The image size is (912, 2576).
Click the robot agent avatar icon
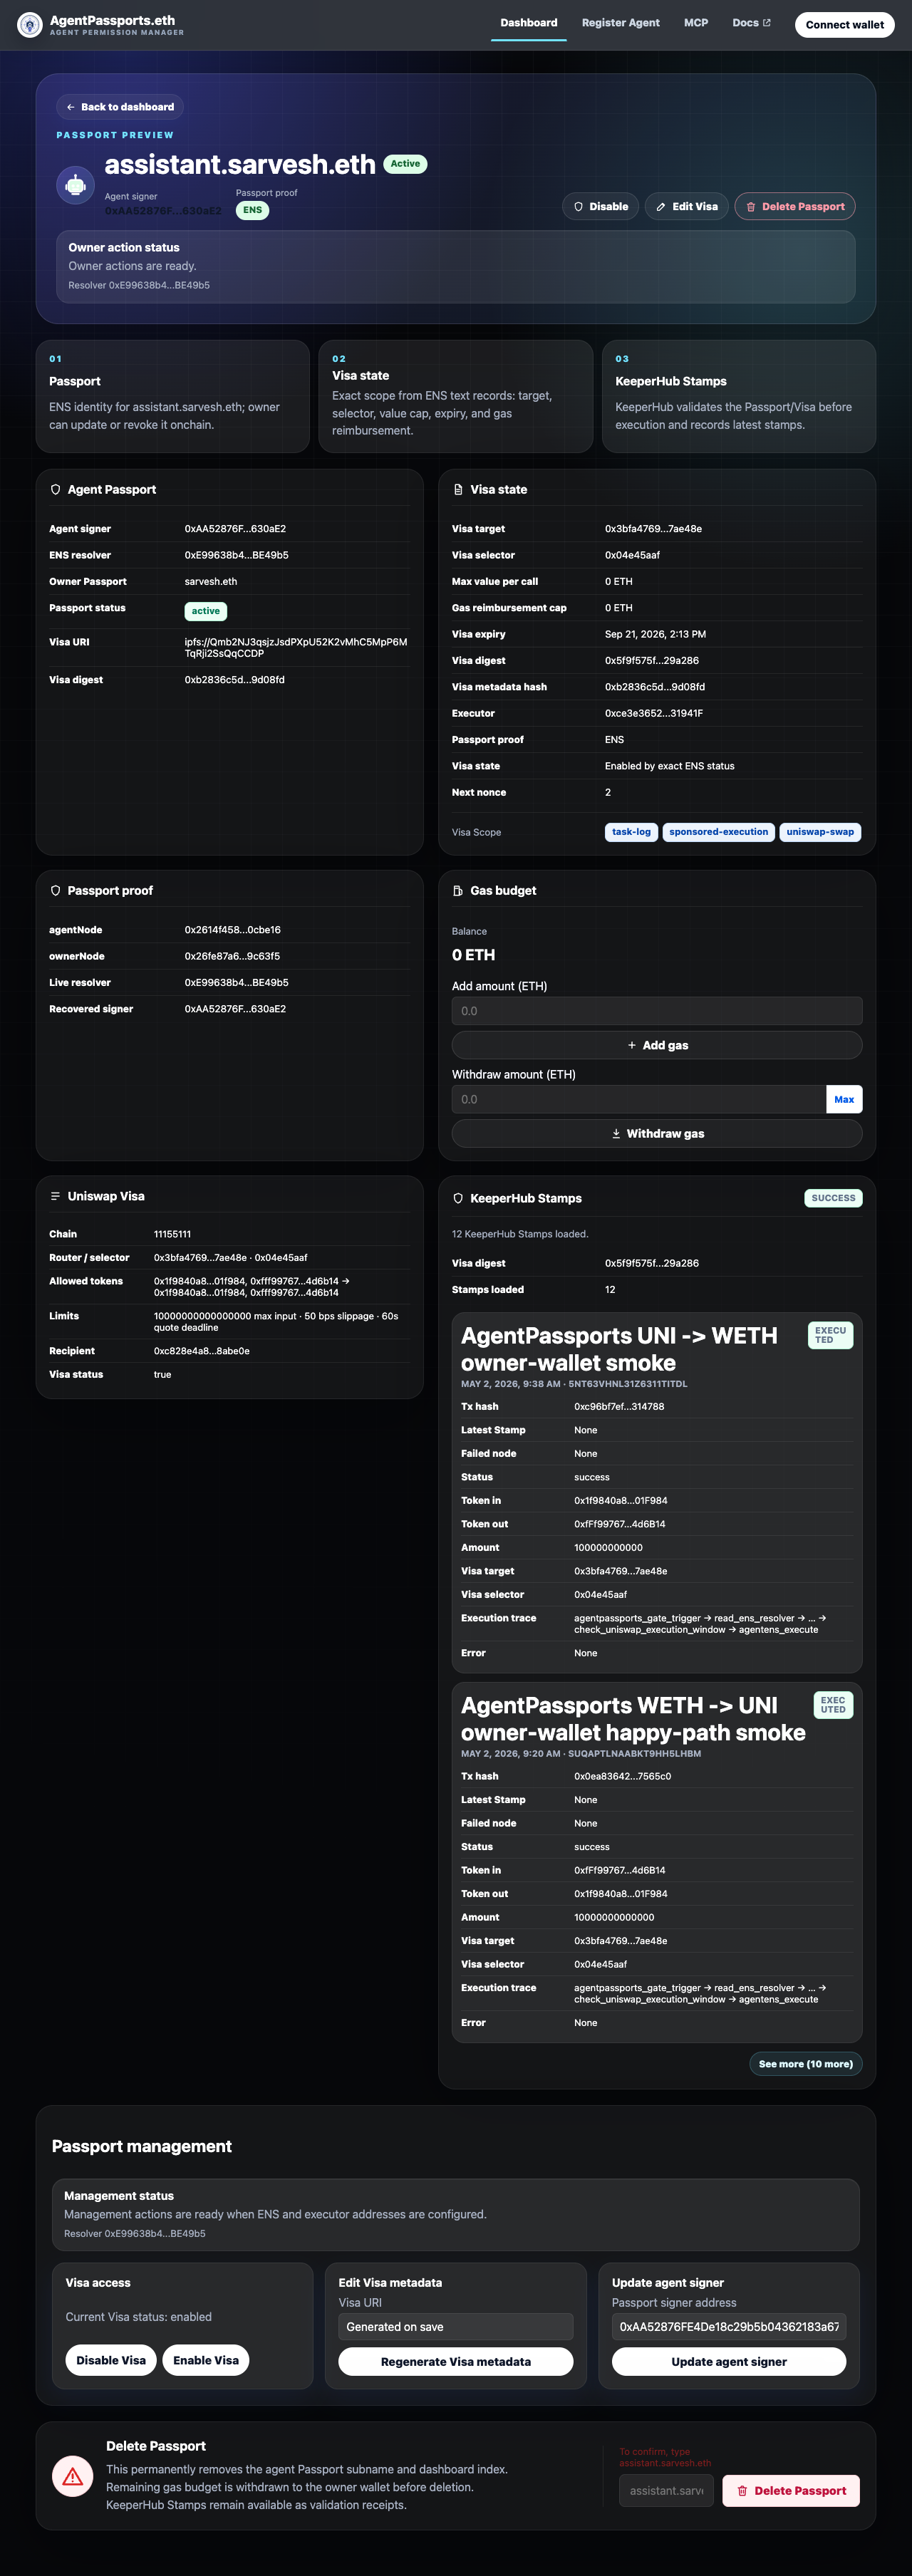[75, 185]
